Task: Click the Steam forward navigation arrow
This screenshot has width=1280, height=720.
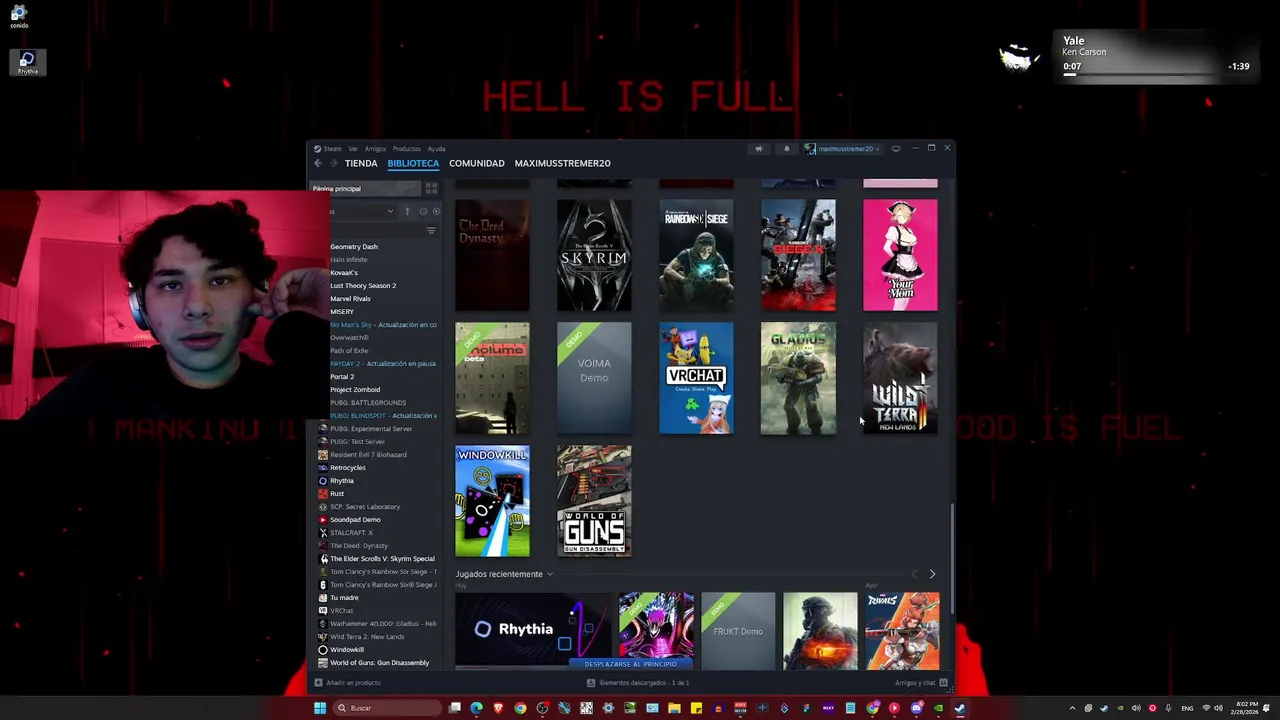Action: pos(334,163)
